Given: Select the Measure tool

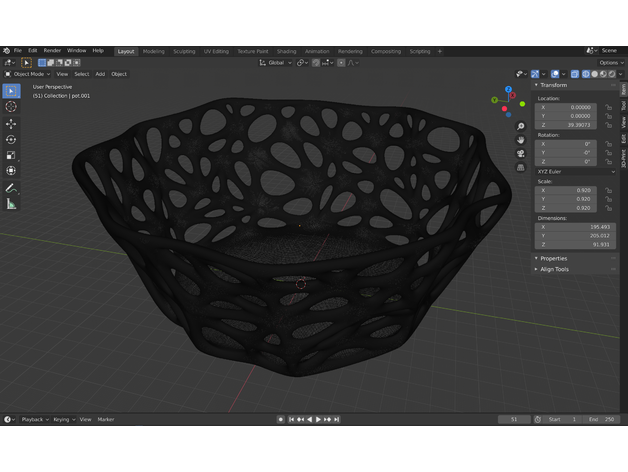Looking at the screenshot, I should (11, 204).
